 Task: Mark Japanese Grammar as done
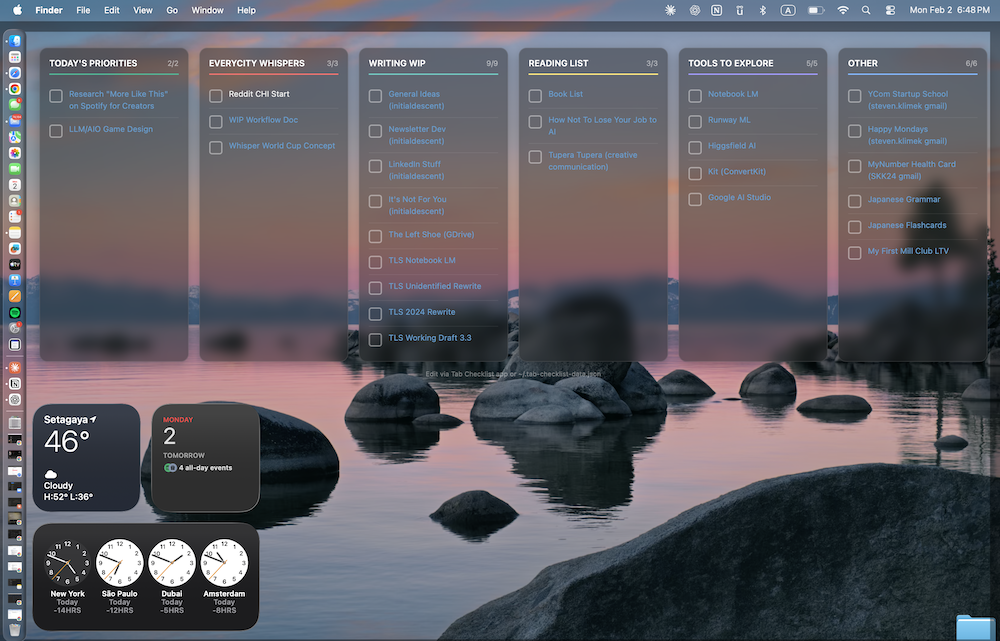pyautogui.click(x=855, y=201)
